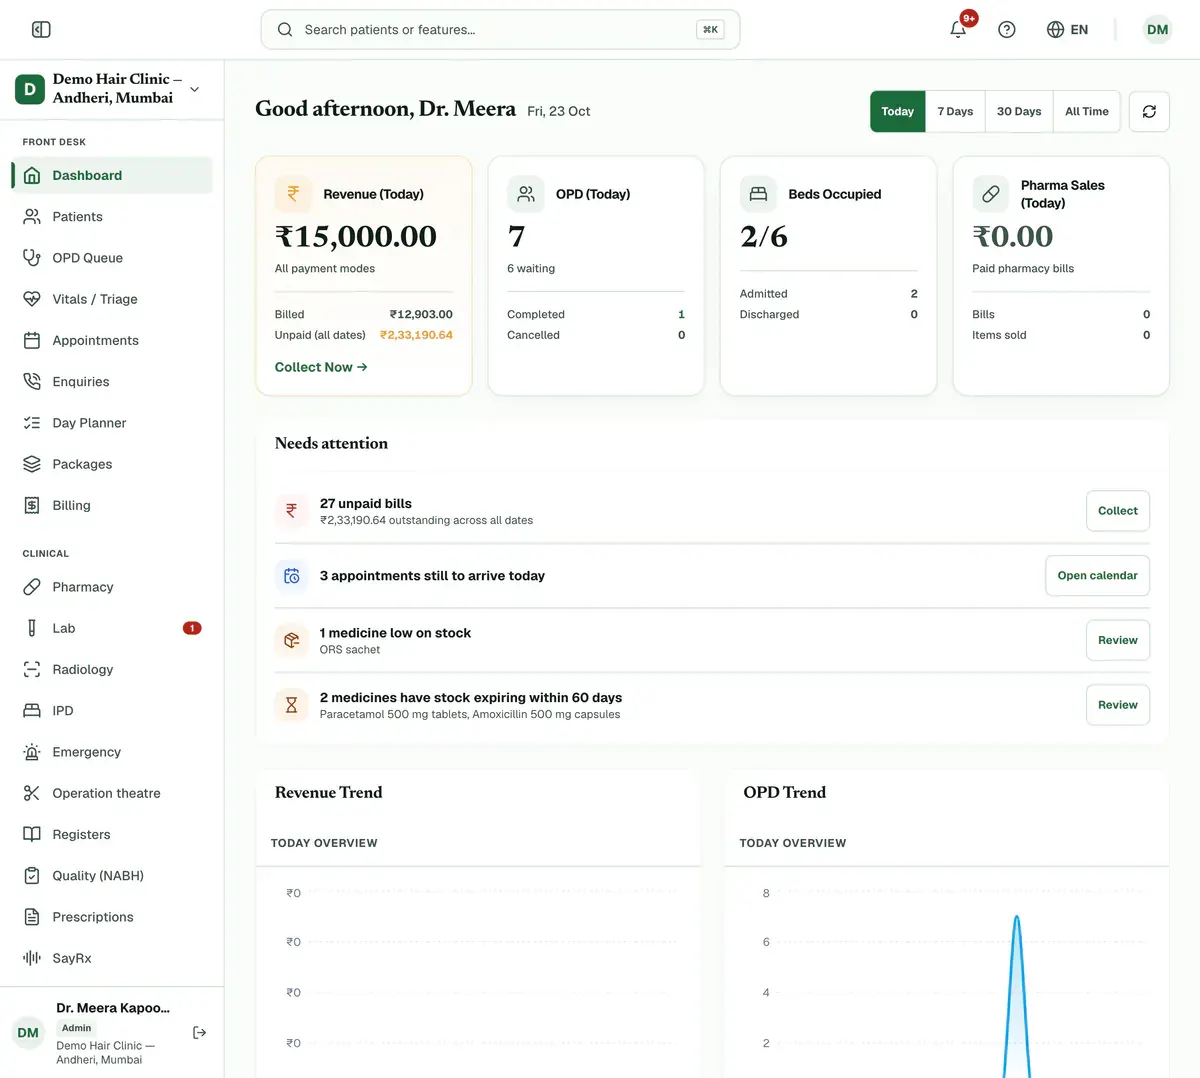Click the unpaid amount ₹2,33,190.64
Screen dimensions: 1200x1078
(416, 335)
